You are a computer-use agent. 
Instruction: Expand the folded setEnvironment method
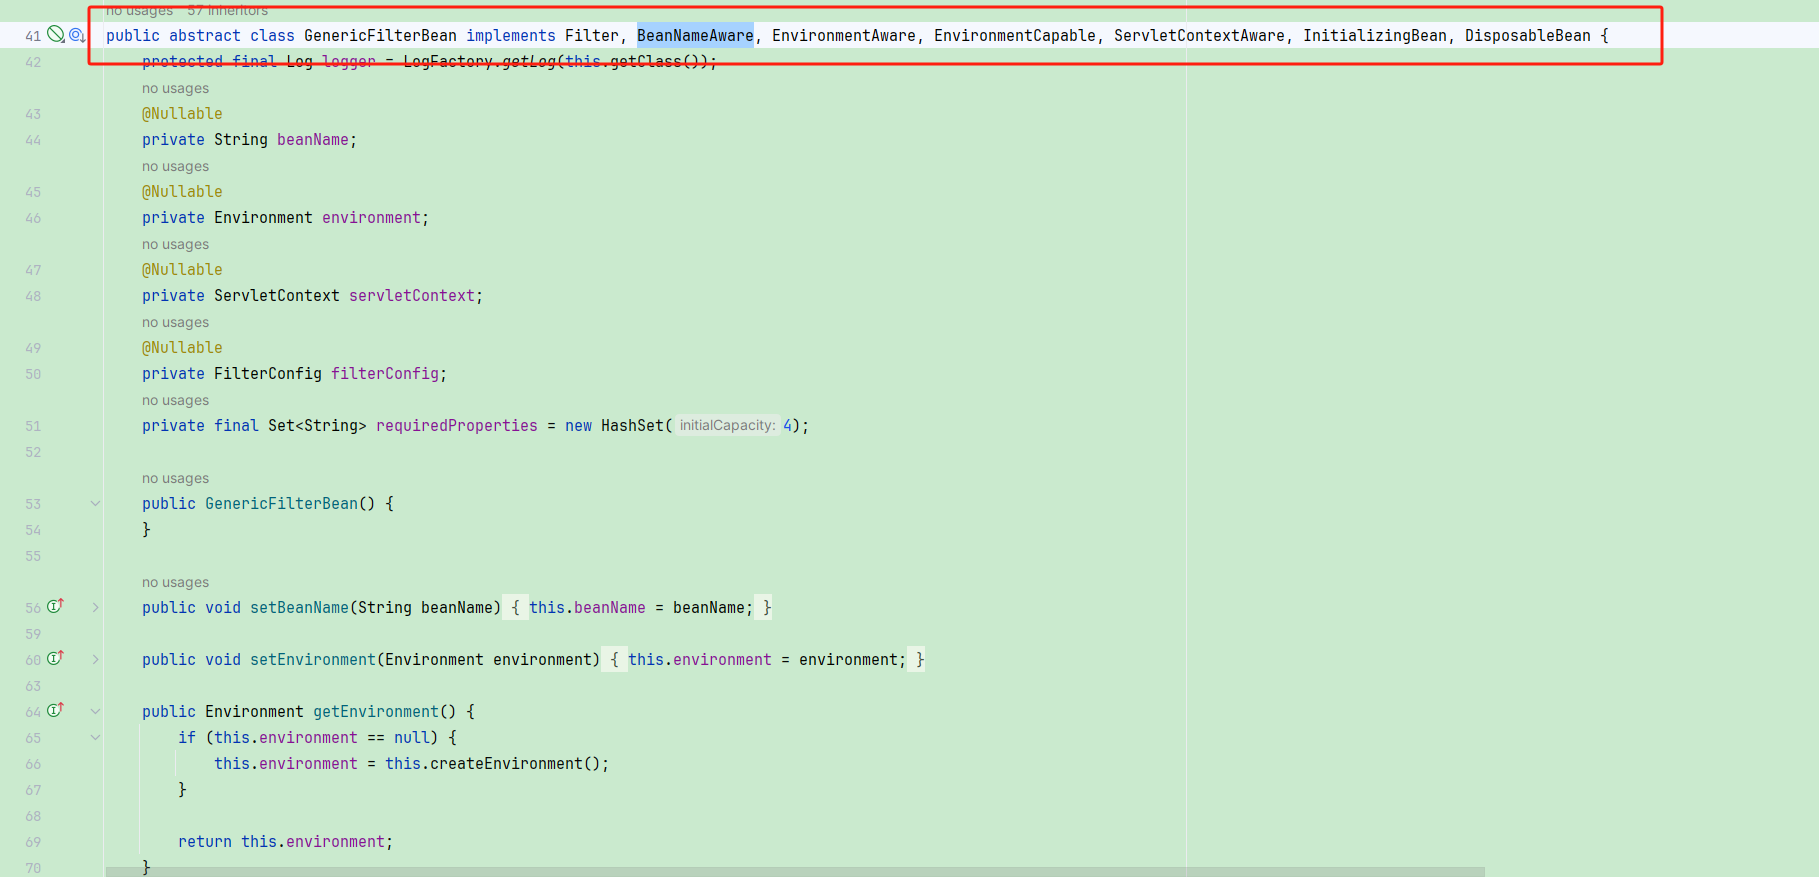pos(96,660)
